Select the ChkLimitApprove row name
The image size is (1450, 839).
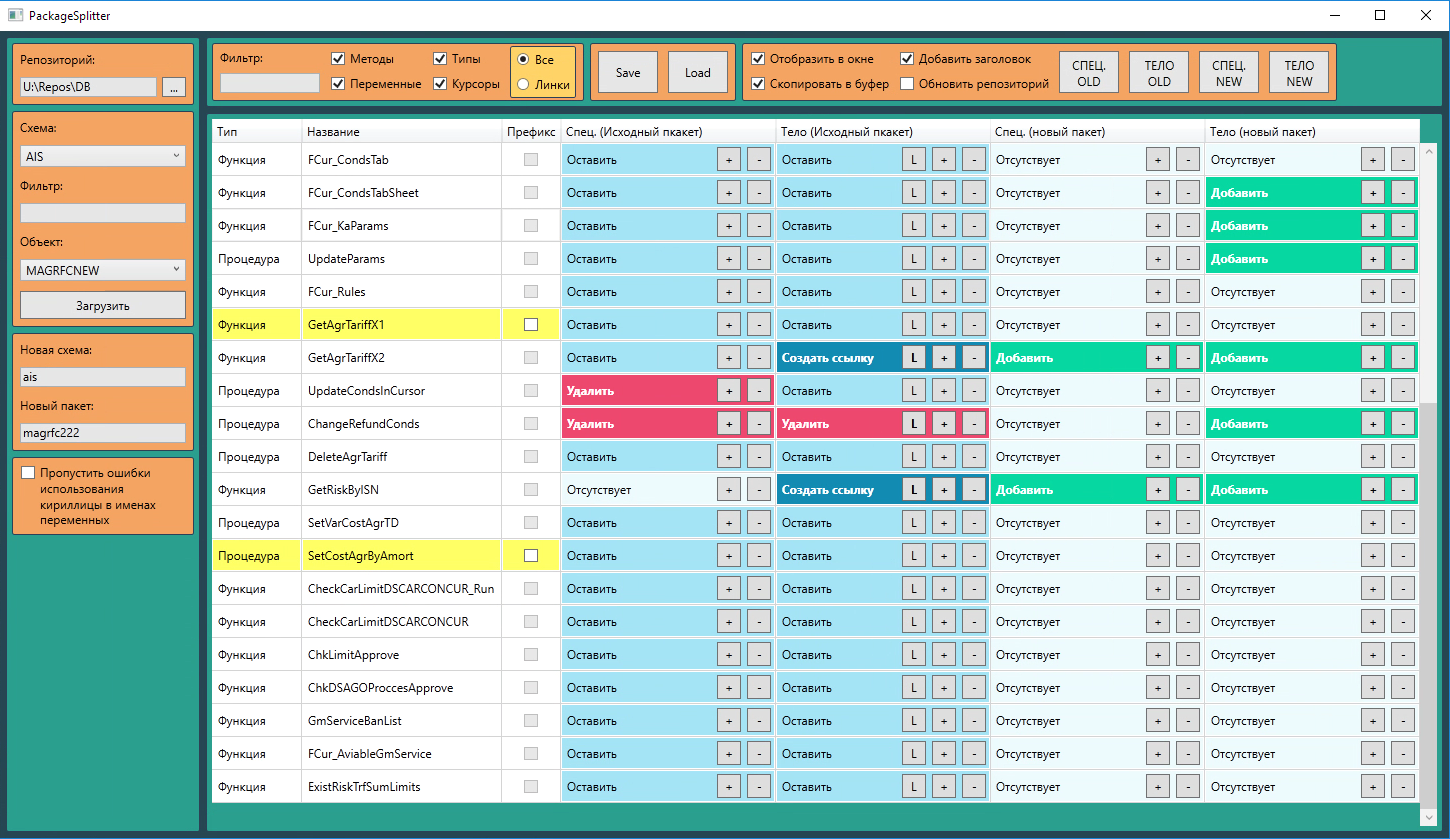[354, 655]
